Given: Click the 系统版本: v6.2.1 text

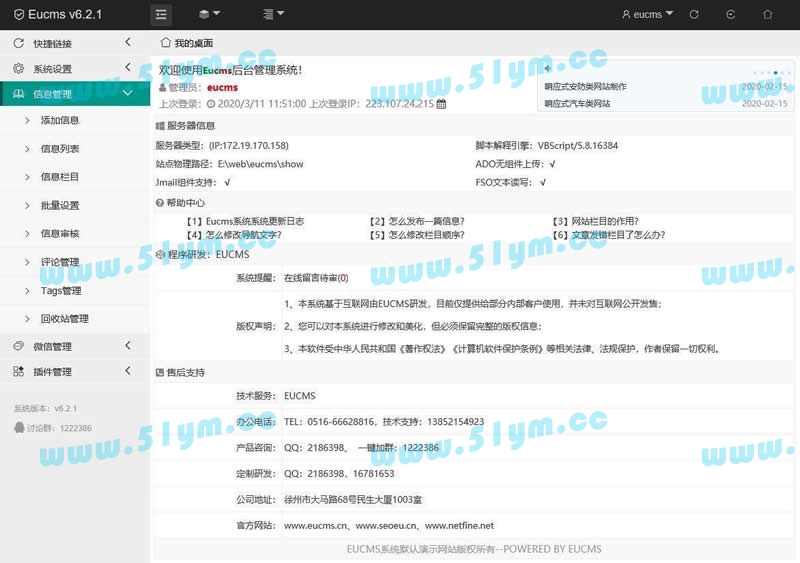Looking at the screenshot, I should pos(45,408).
